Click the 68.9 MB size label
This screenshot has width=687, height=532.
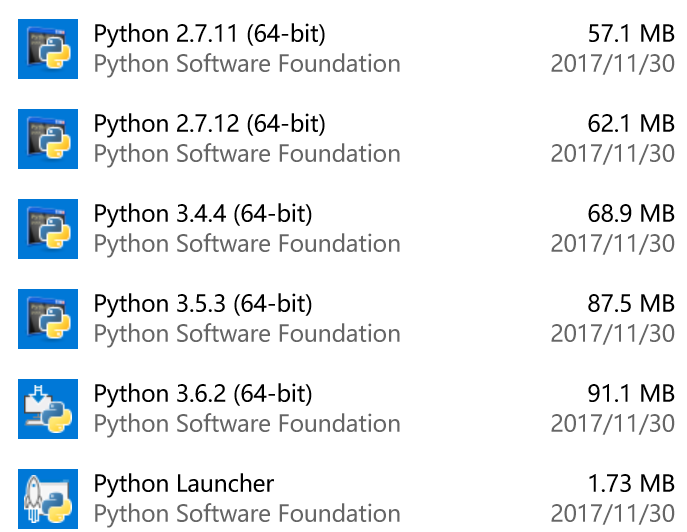[631, 214]
